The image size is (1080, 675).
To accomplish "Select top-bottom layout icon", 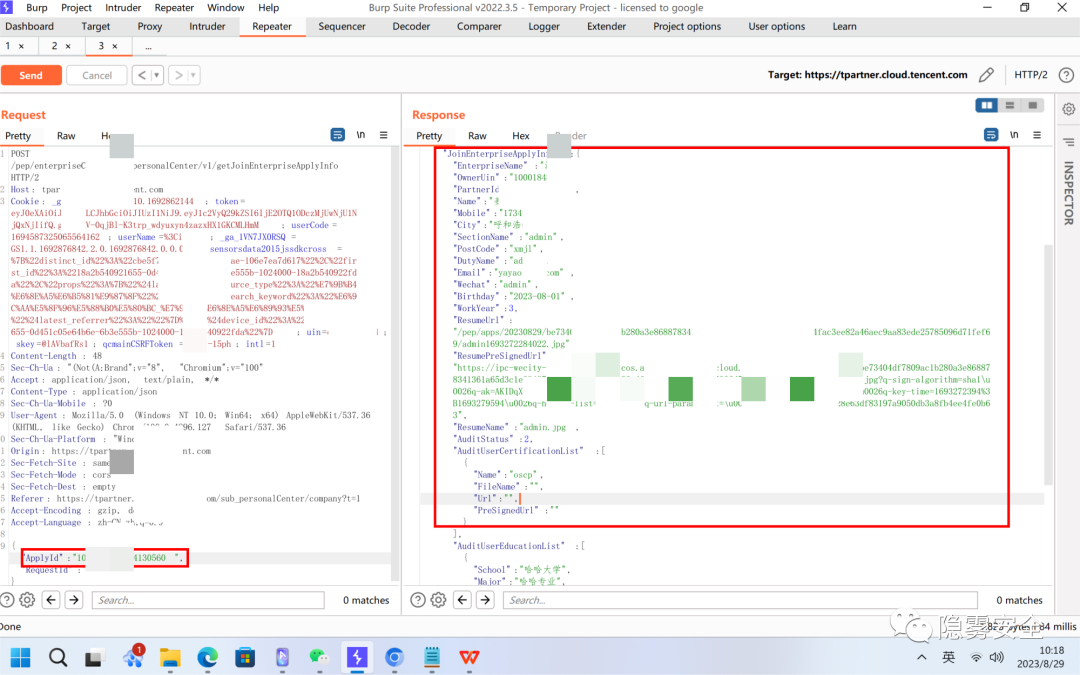I will tap(1010, 105).
